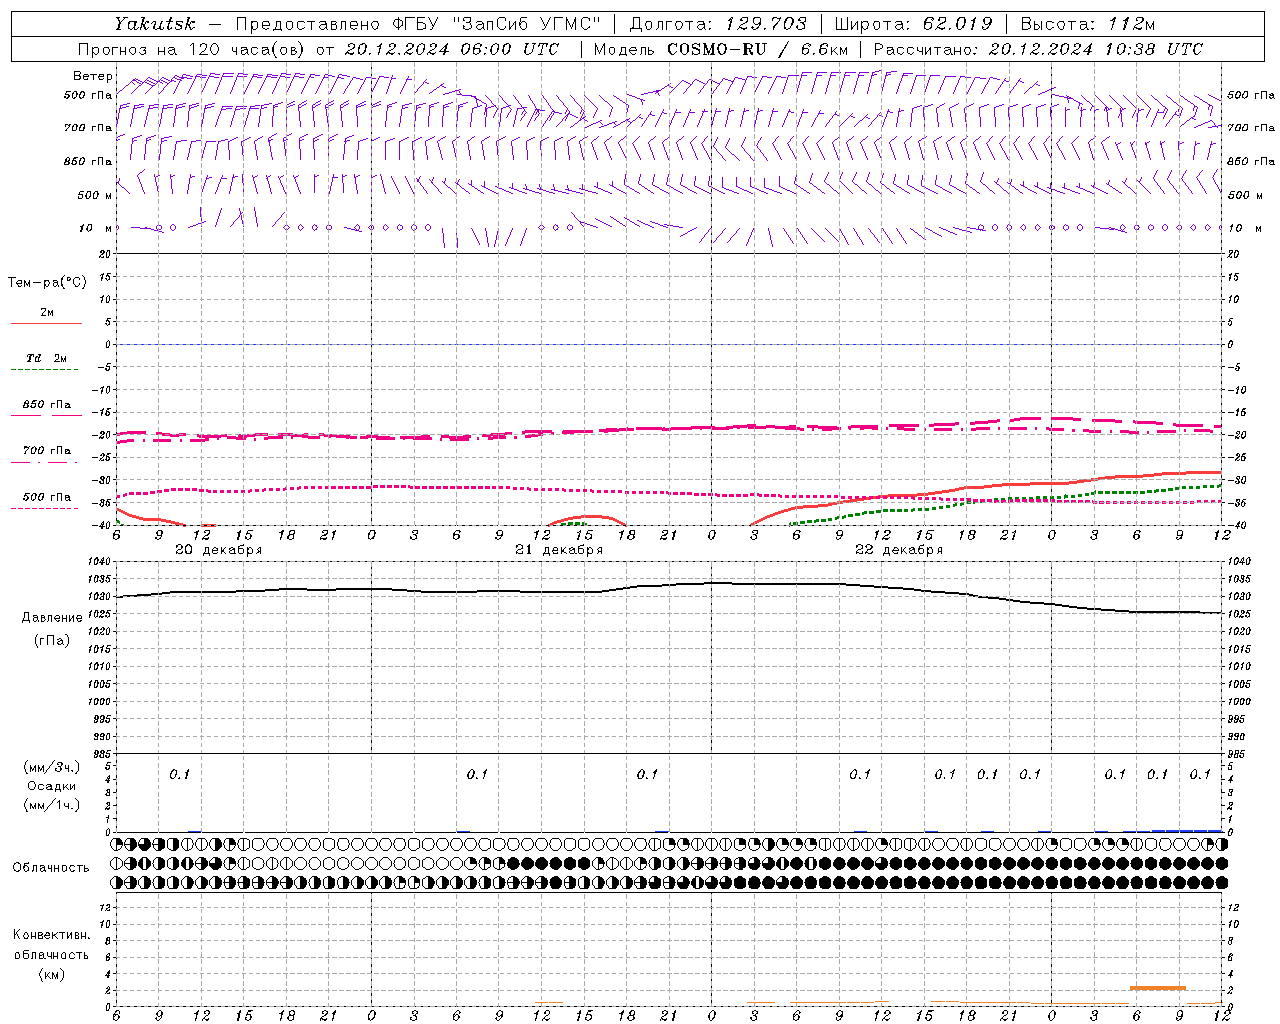Image resolution: width=1280 pixels, height=1024 pixels.
Task: Click the dotted line sample under 500 гПа legend
Action: pos(44,508)
